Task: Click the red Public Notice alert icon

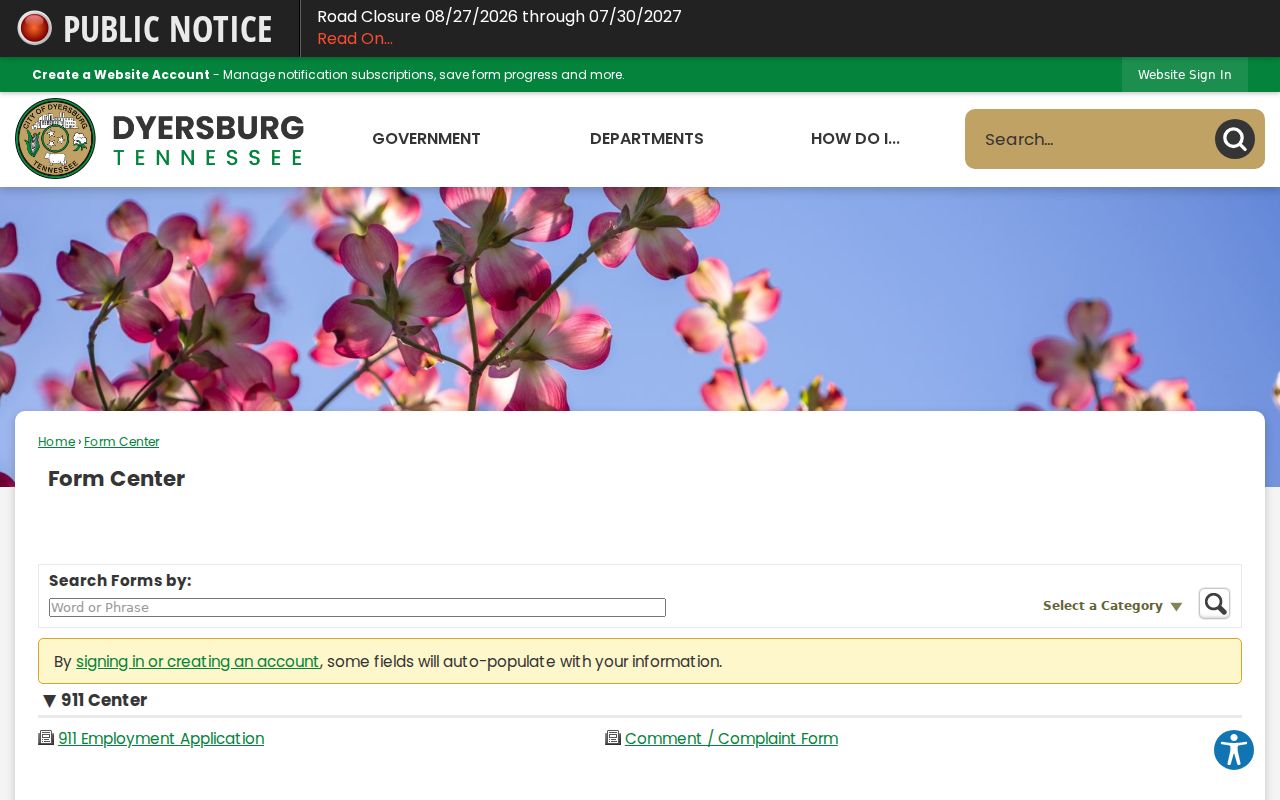Action: pyautogui.click(x=34, y=28)
